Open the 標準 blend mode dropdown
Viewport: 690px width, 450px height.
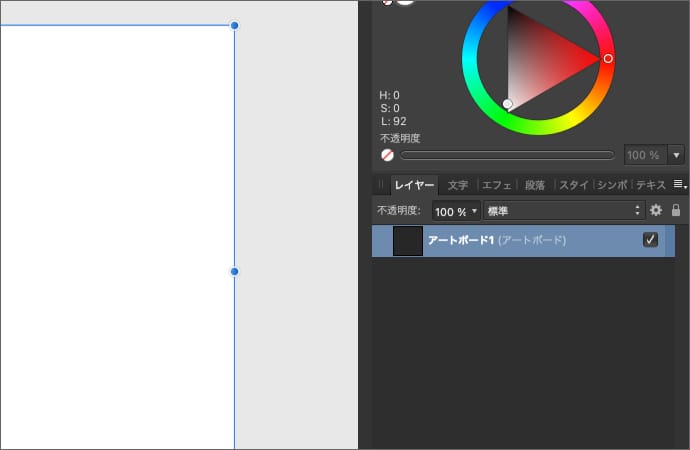pyautogui.click(x=563, y=211)
